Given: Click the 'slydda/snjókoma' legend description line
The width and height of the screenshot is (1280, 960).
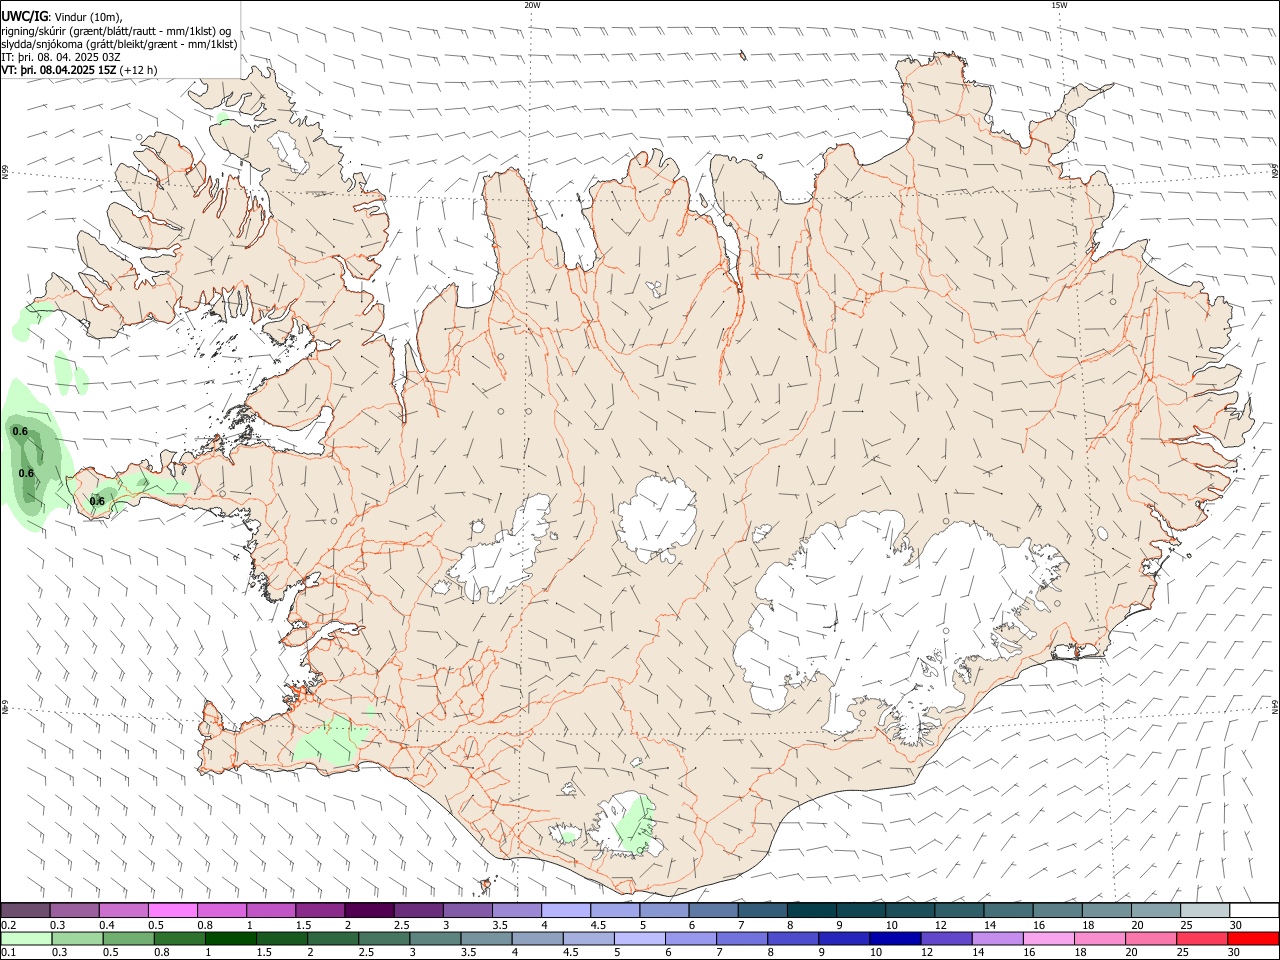Looking at the screenshot, I should tap(119, 44).
